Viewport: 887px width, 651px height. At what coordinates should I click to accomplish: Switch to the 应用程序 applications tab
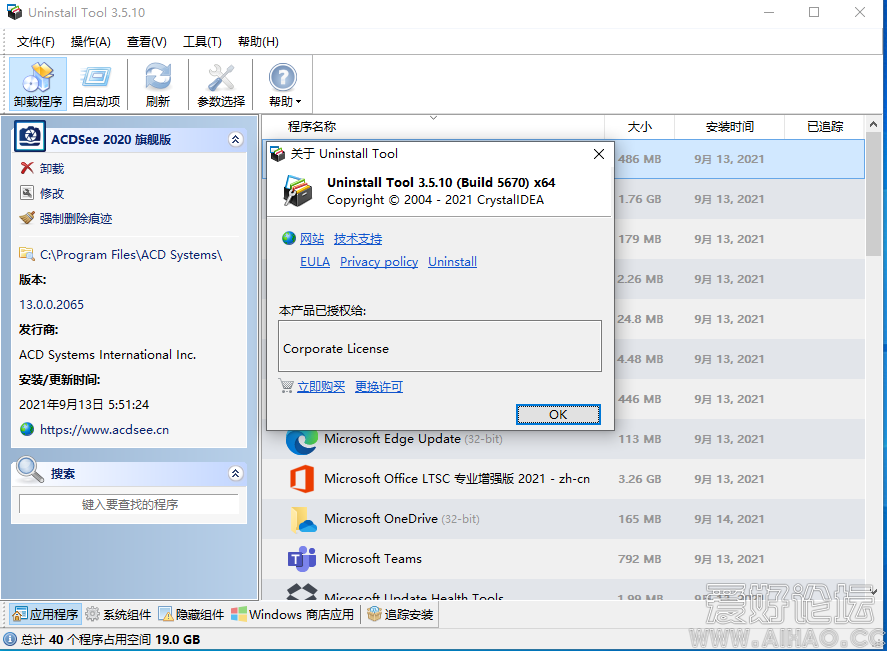tap(45, 614)
